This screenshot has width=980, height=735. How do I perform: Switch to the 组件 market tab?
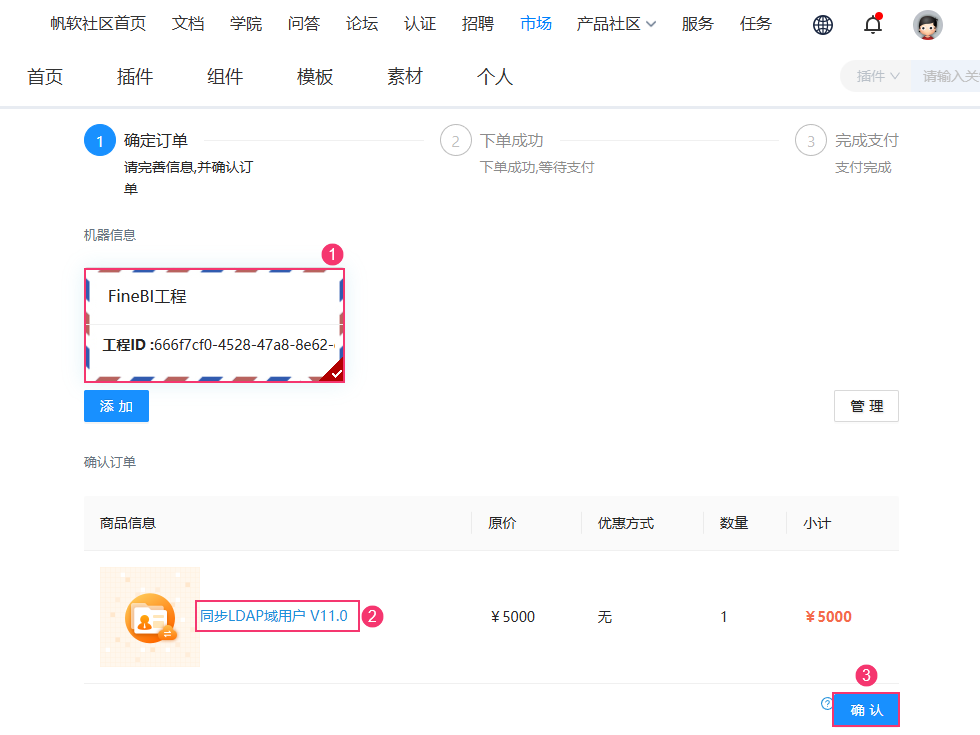[x=225, y=76]
